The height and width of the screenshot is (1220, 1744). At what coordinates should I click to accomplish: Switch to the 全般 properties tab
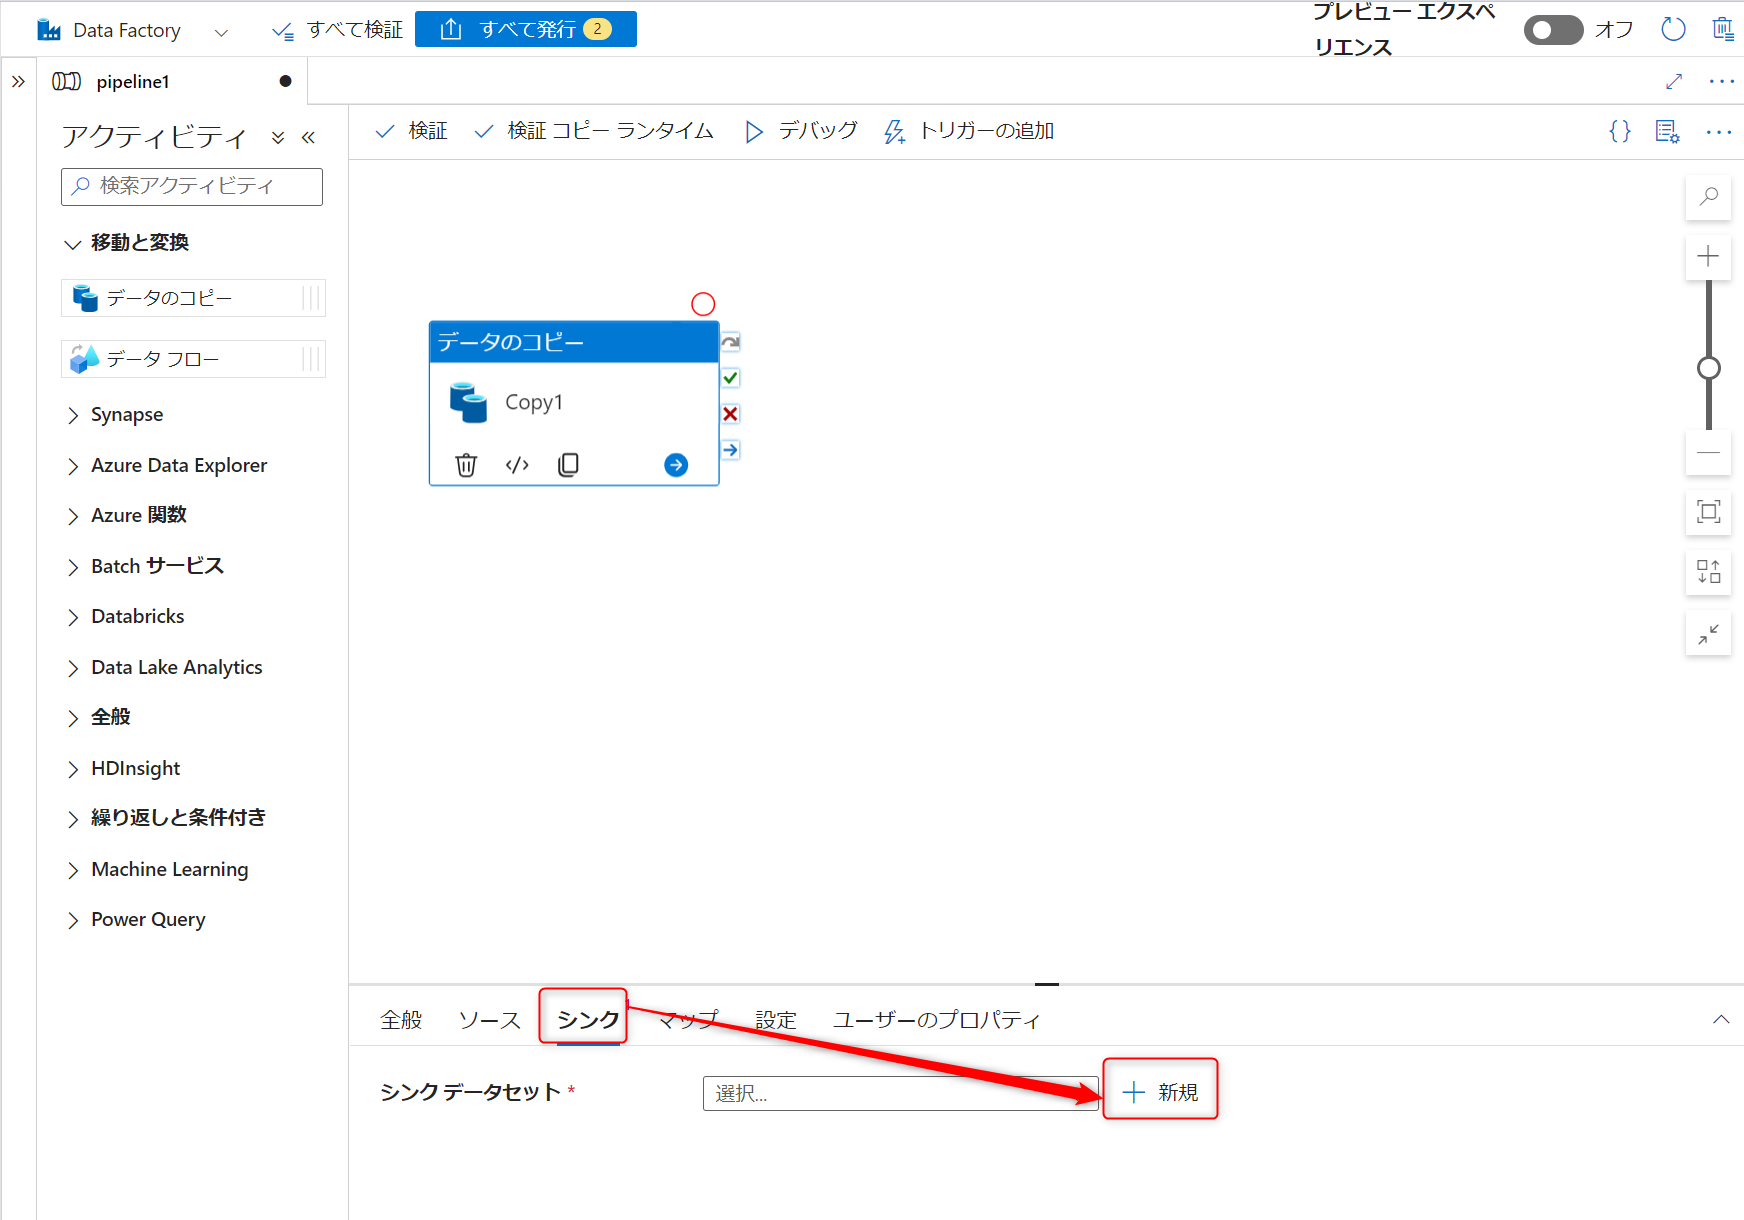pos(401,1020)
